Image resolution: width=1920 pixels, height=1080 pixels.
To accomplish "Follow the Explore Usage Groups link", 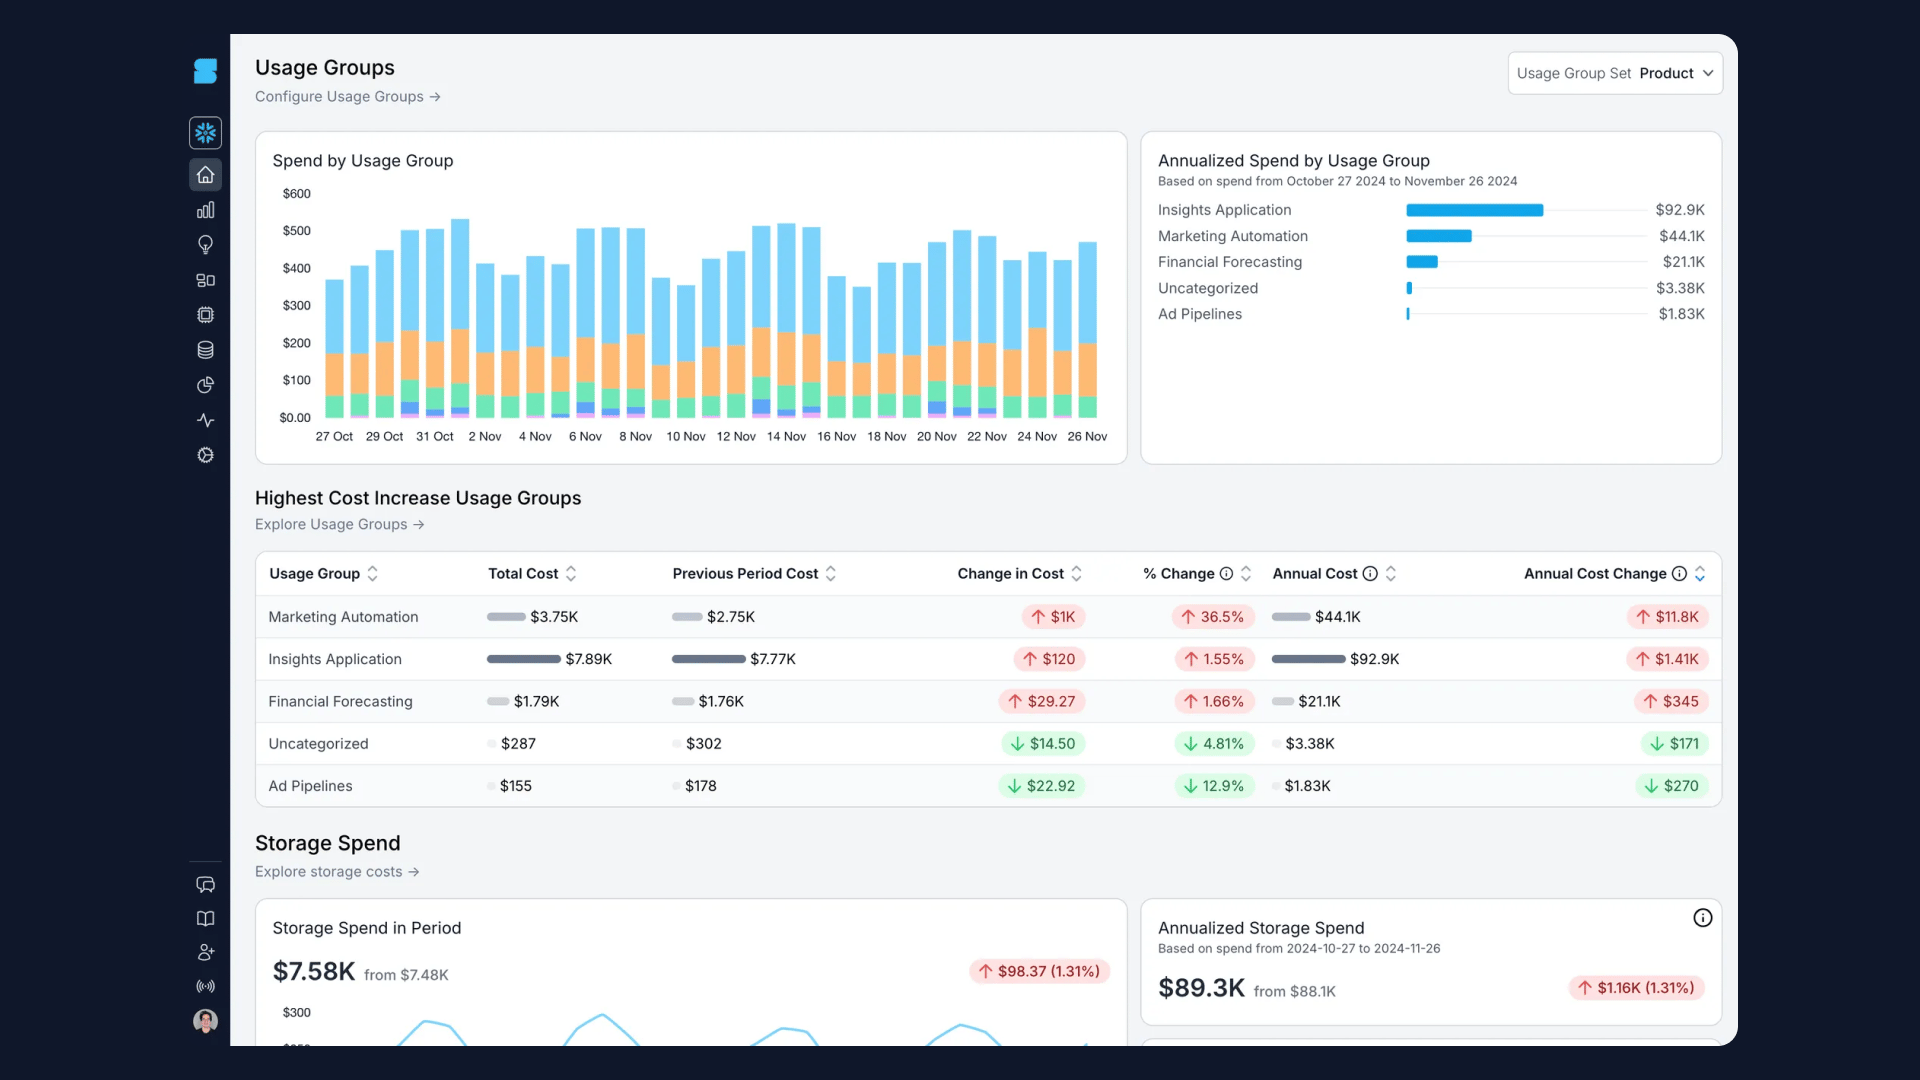I will 339,524.
